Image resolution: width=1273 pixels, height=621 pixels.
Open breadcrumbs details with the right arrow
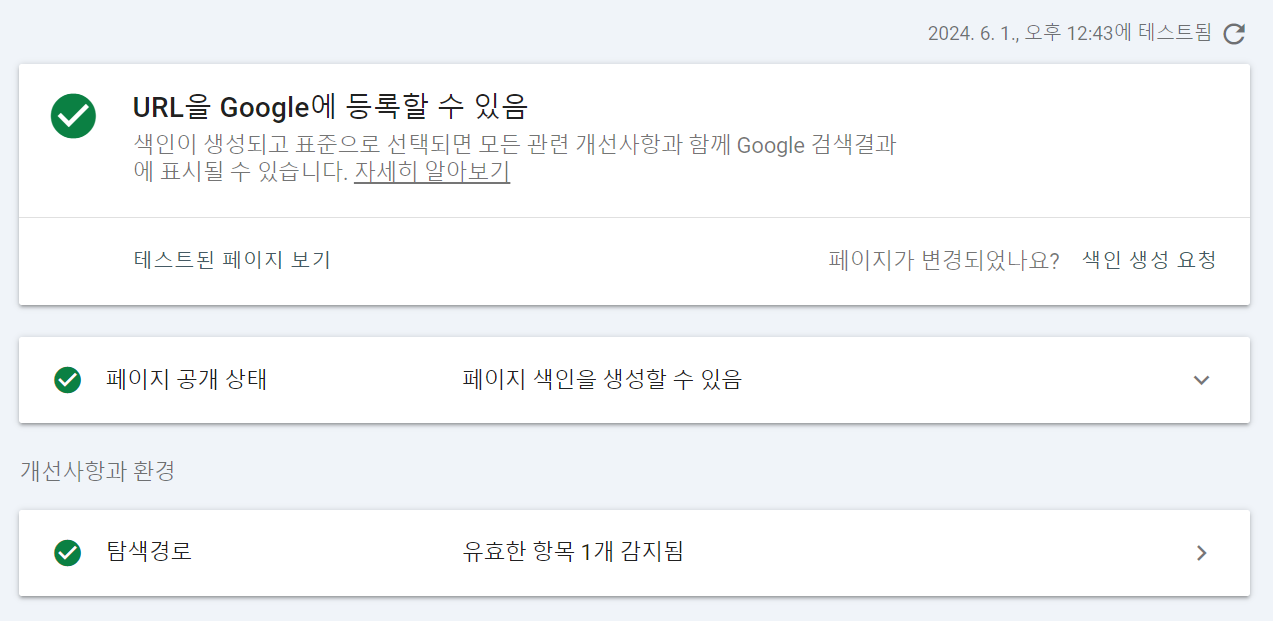[x=1201, y=552]
